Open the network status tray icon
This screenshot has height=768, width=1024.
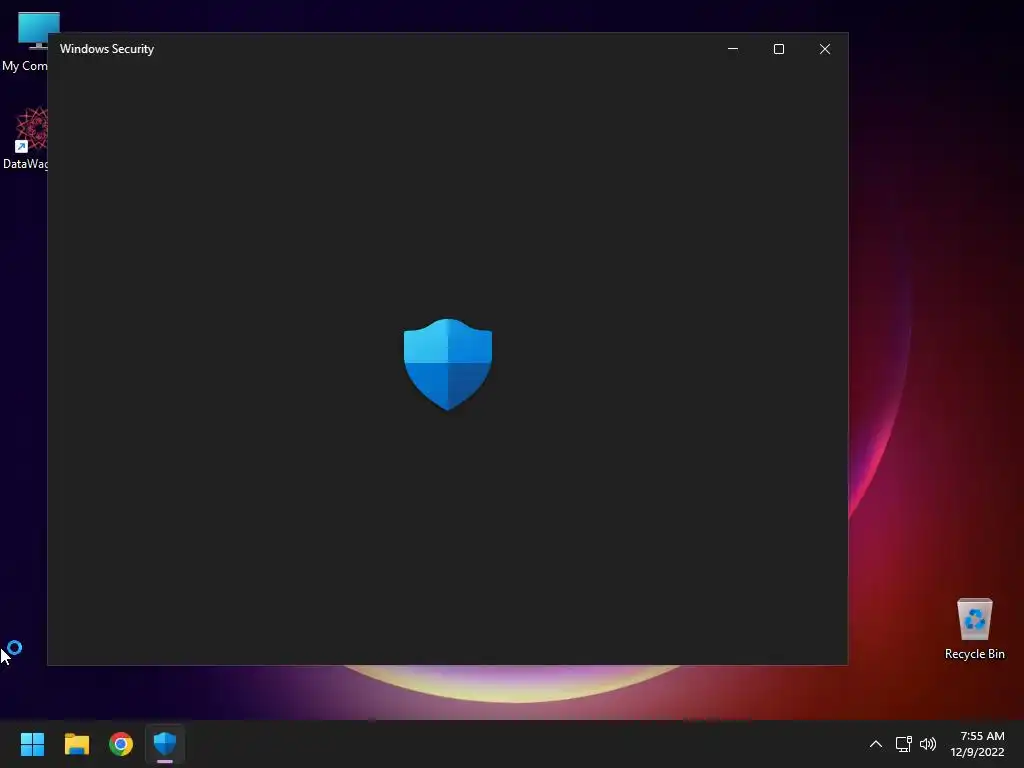point(903,744)
